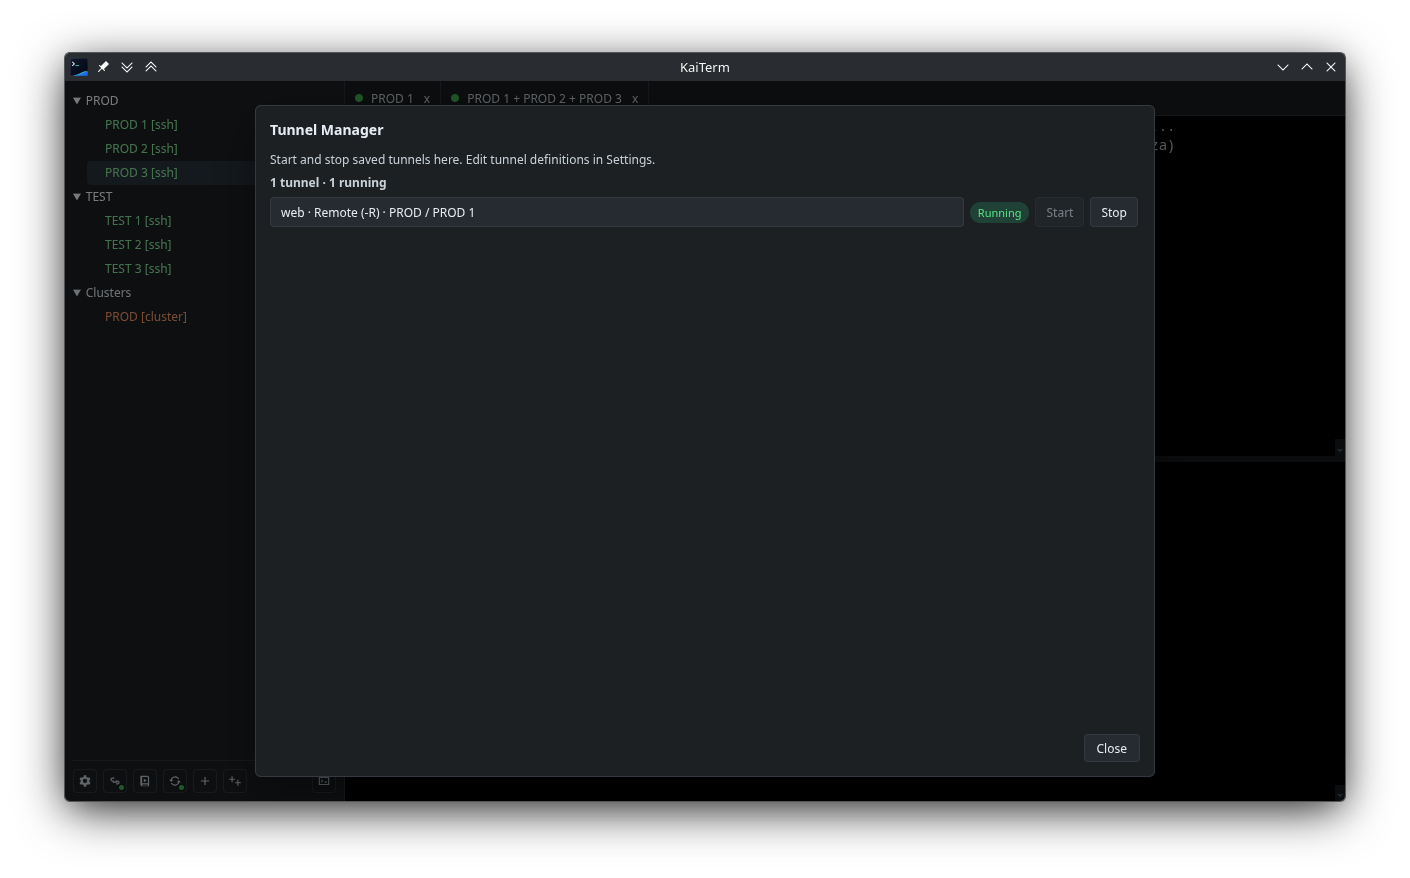Select PROD 1 [ssh] in sidebar
1410x878 pixels.
tap(141, 125)
